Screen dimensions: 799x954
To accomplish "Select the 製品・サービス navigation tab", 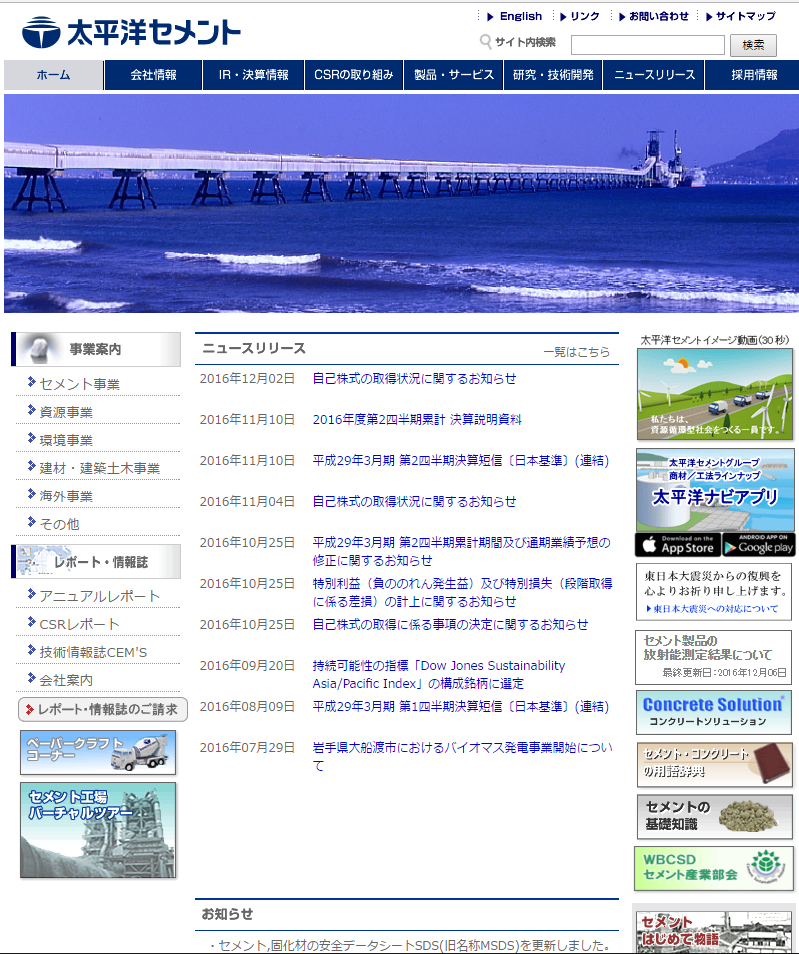I will point(453,75).
